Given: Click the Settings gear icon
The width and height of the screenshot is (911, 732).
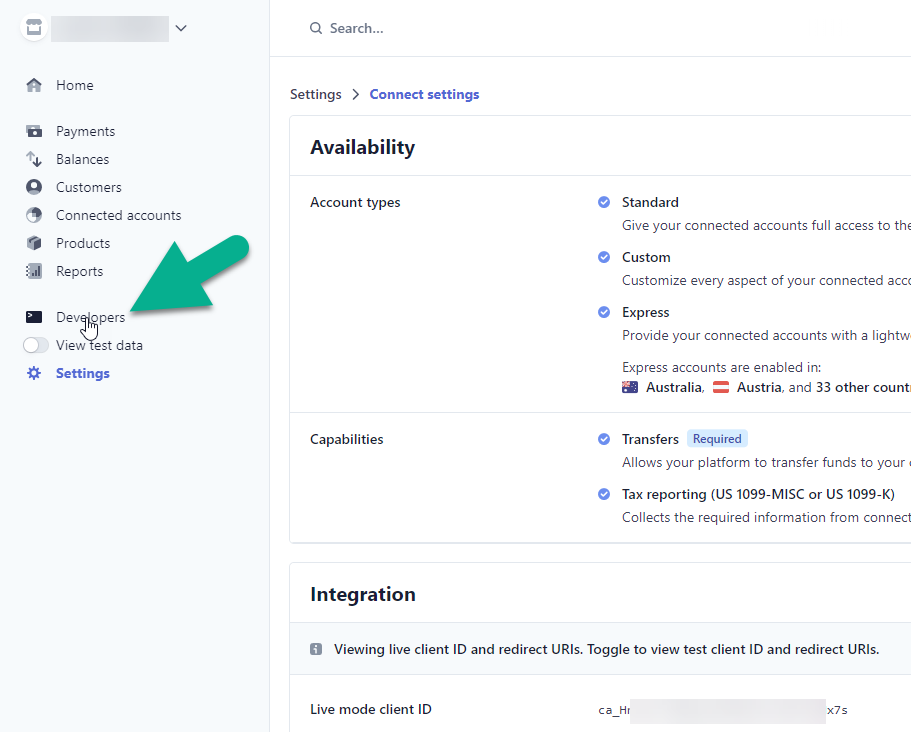Looking at the screenshot, I should (x=34, y=373).
